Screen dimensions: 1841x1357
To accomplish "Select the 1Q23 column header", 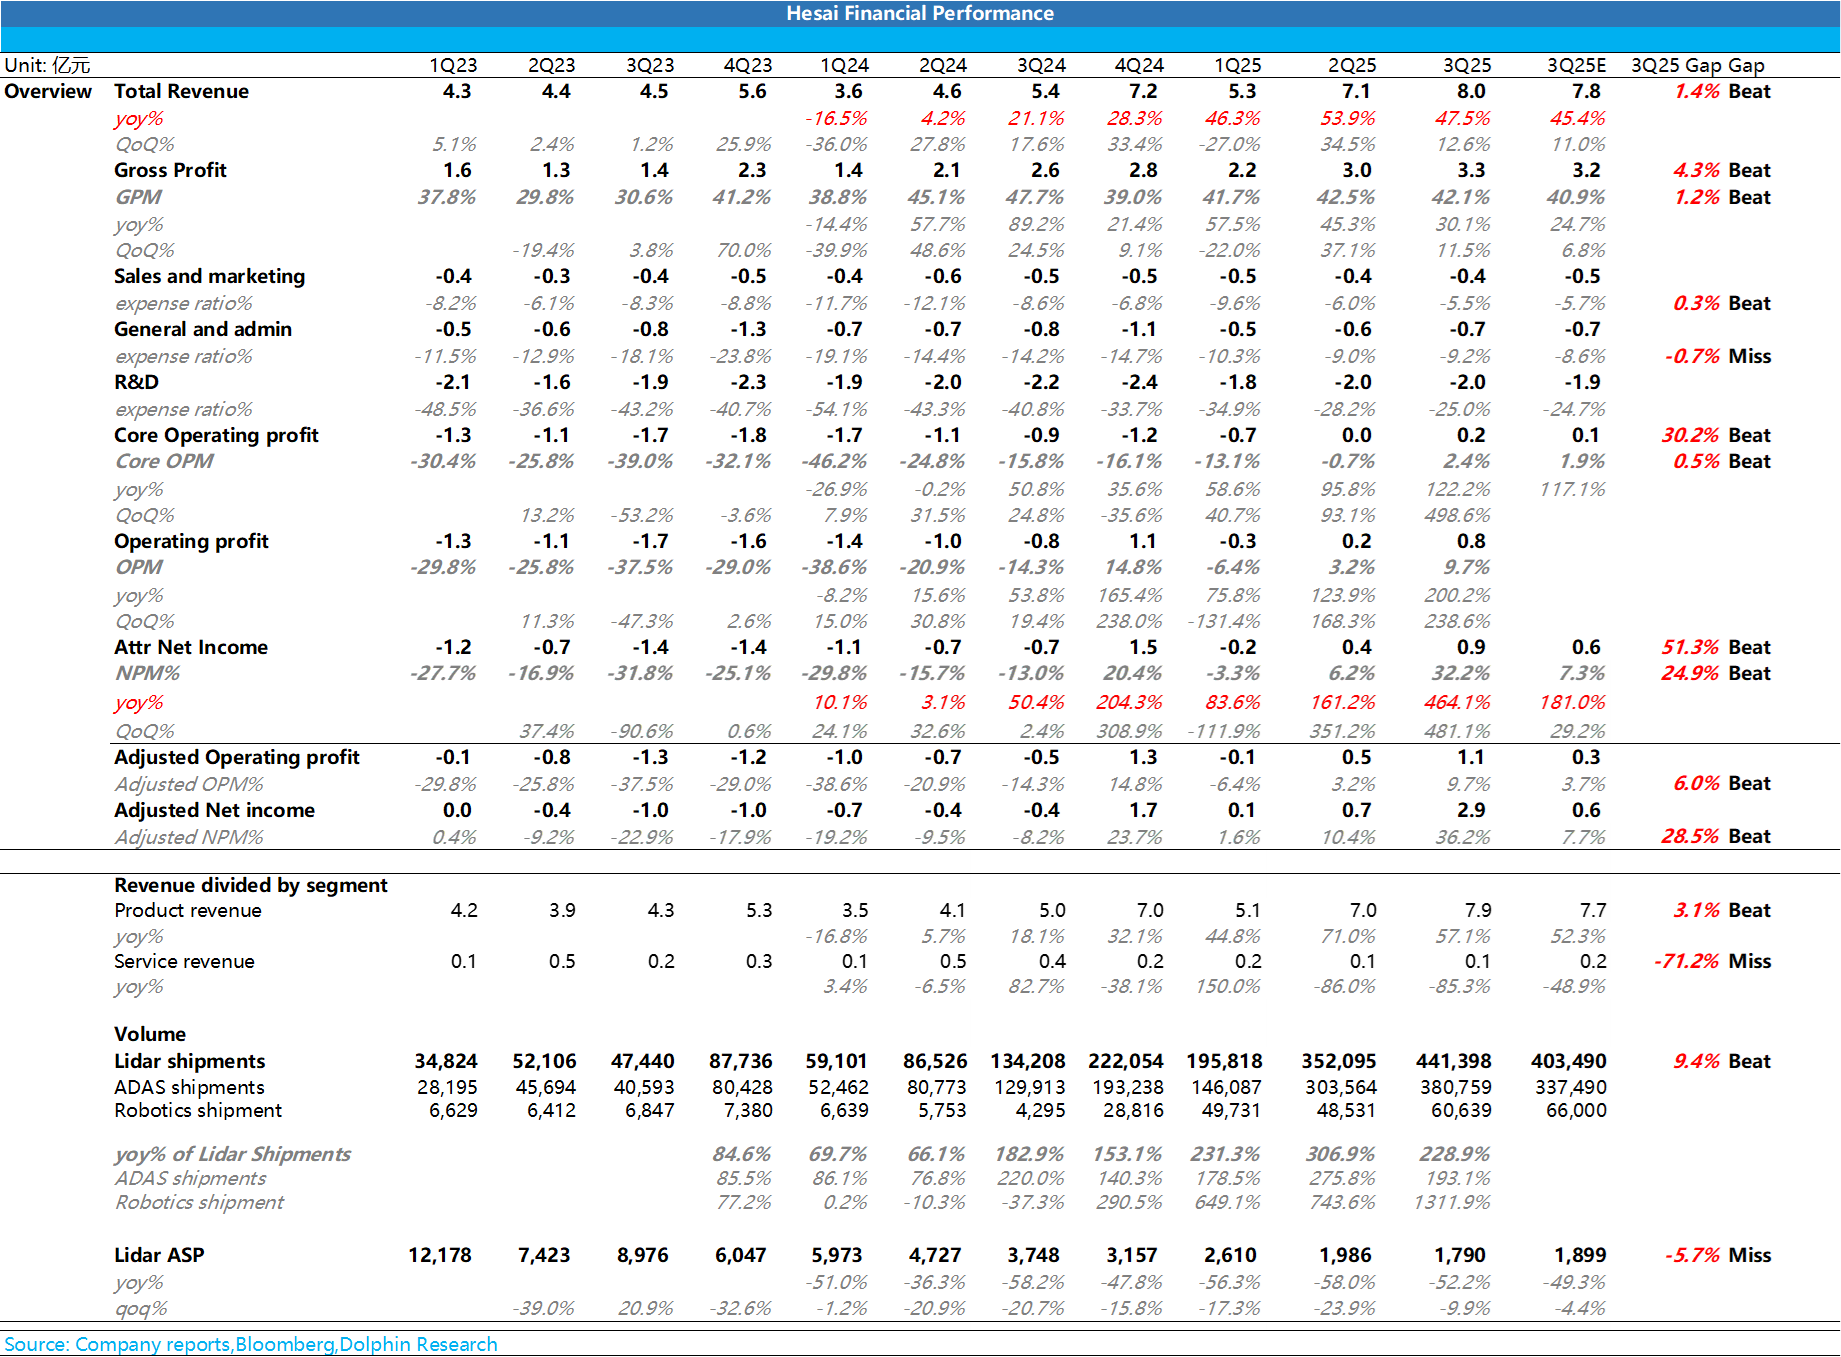I will (453, 65).
